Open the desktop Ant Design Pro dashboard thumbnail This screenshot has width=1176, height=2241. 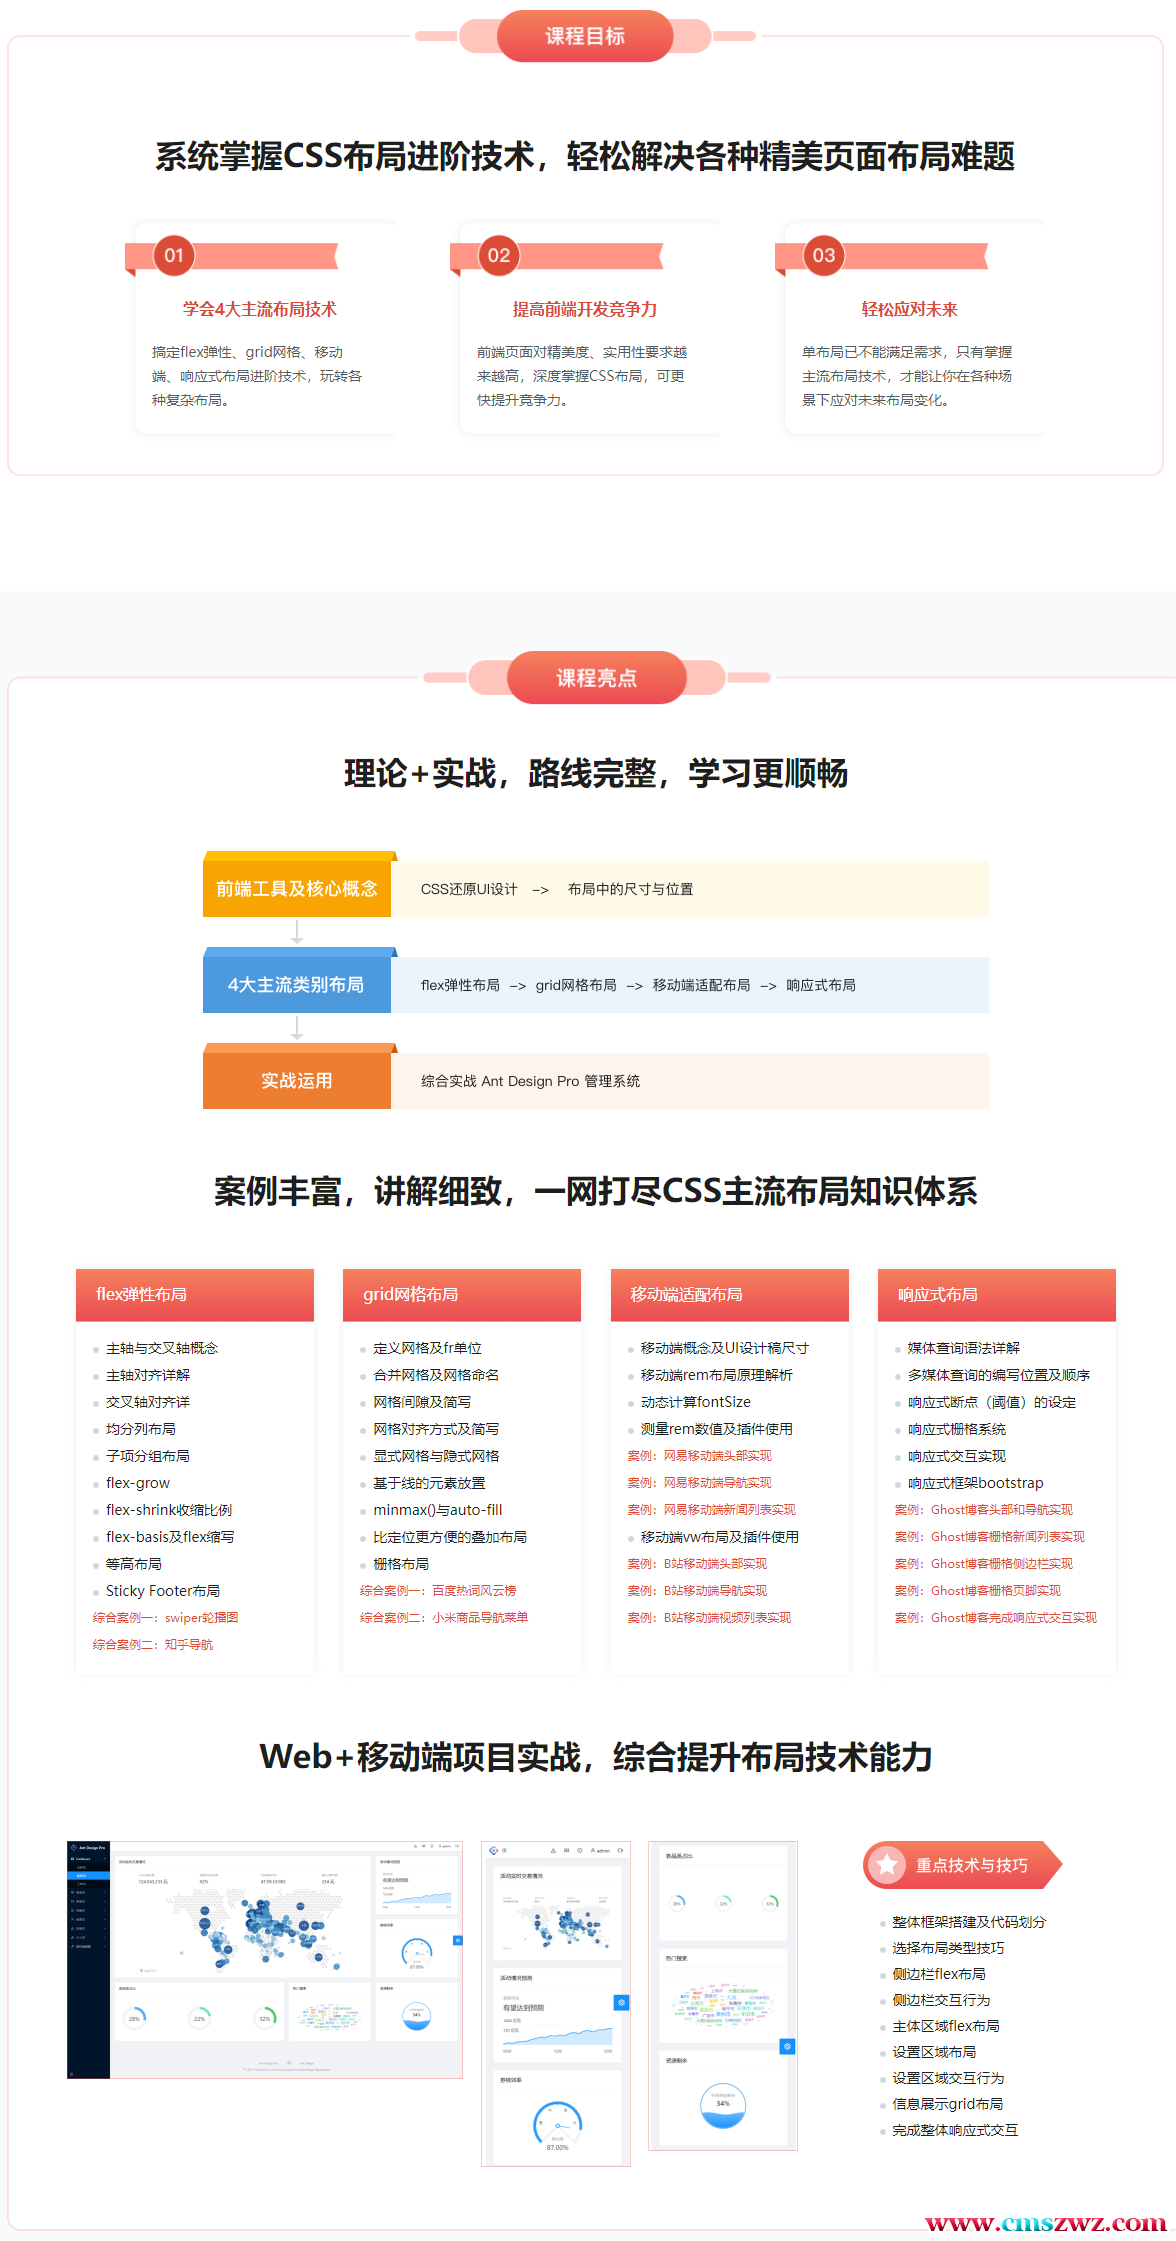click(x=265, y=1959)
